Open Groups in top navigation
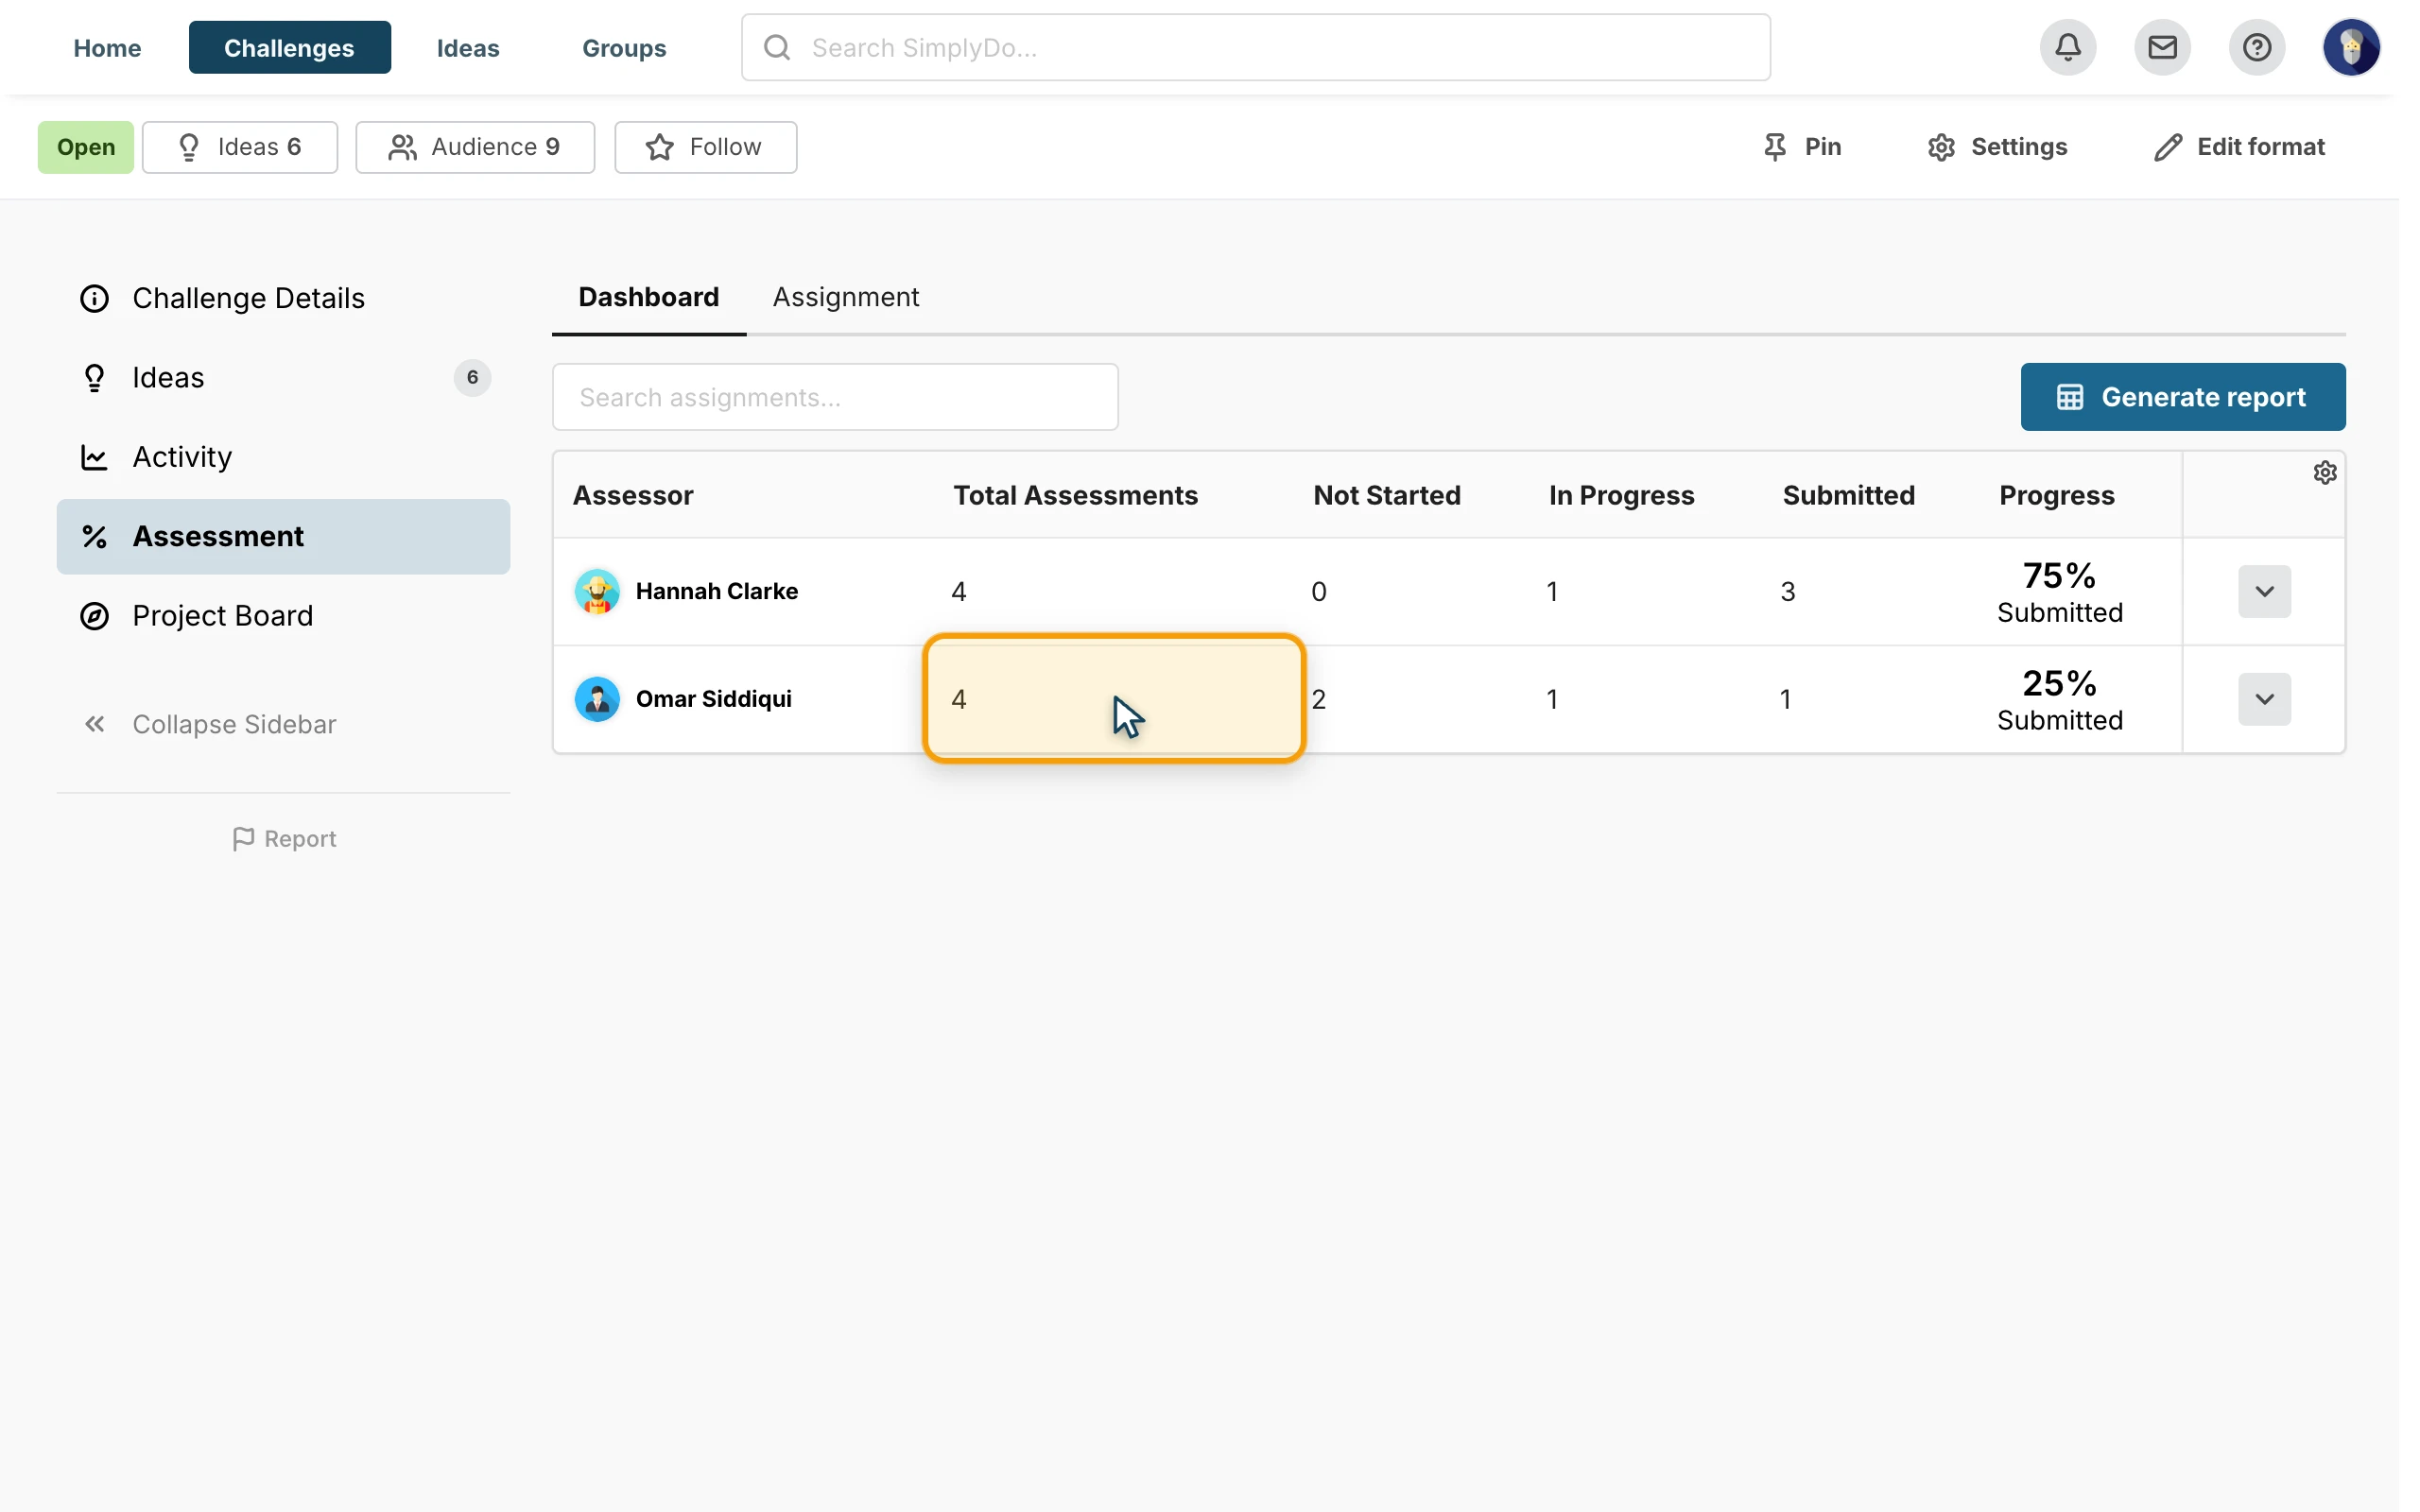2420x1512 pixels. tap(624, 48)
